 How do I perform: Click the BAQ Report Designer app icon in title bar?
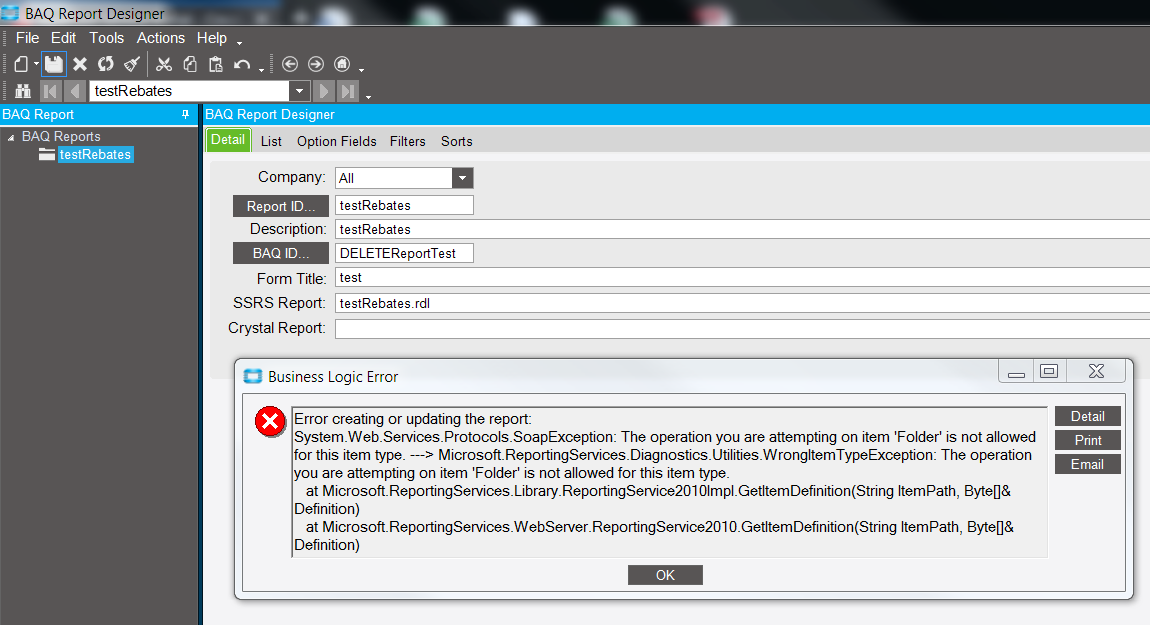click(x=10, y=12)
